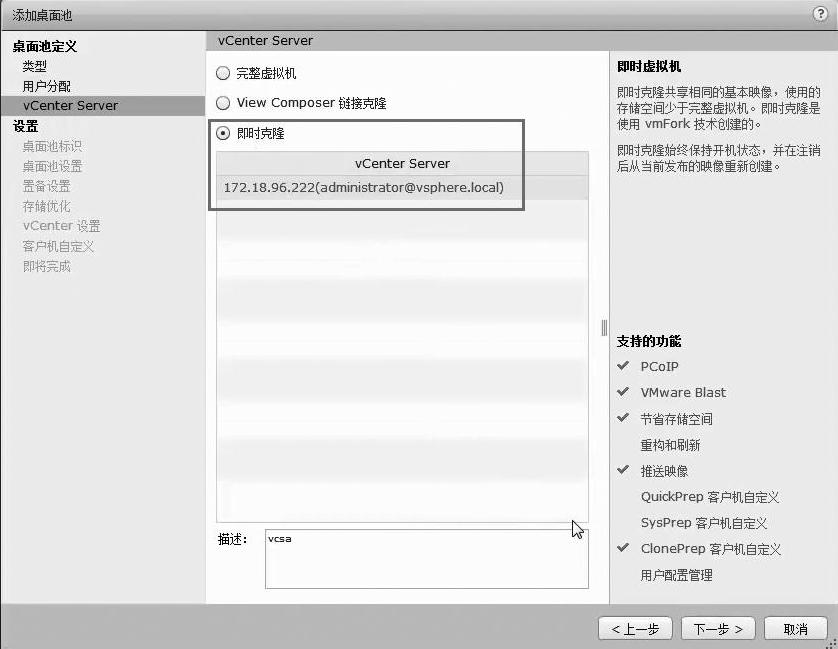Viewport: 838px width, 649px height.
Task: Click the 节省存储空间 checkmark icon
Action: coord(623,418)
